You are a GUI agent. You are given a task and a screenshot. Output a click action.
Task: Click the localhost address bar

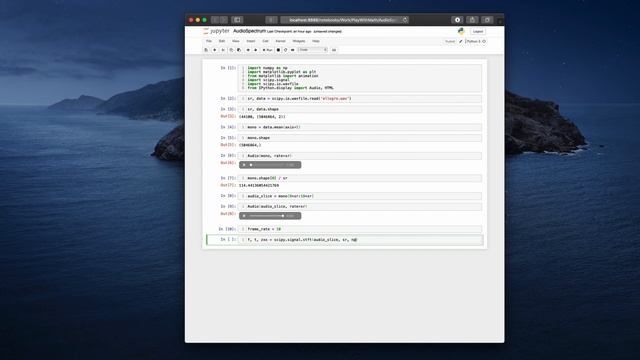(343, 20)
